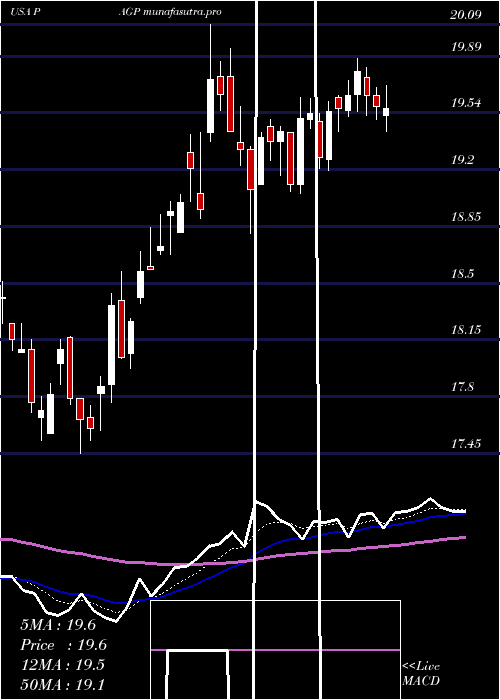Screen dimensions: 500x700
Task: Click the 20.09 price axis label
Action: coord(466,15)
